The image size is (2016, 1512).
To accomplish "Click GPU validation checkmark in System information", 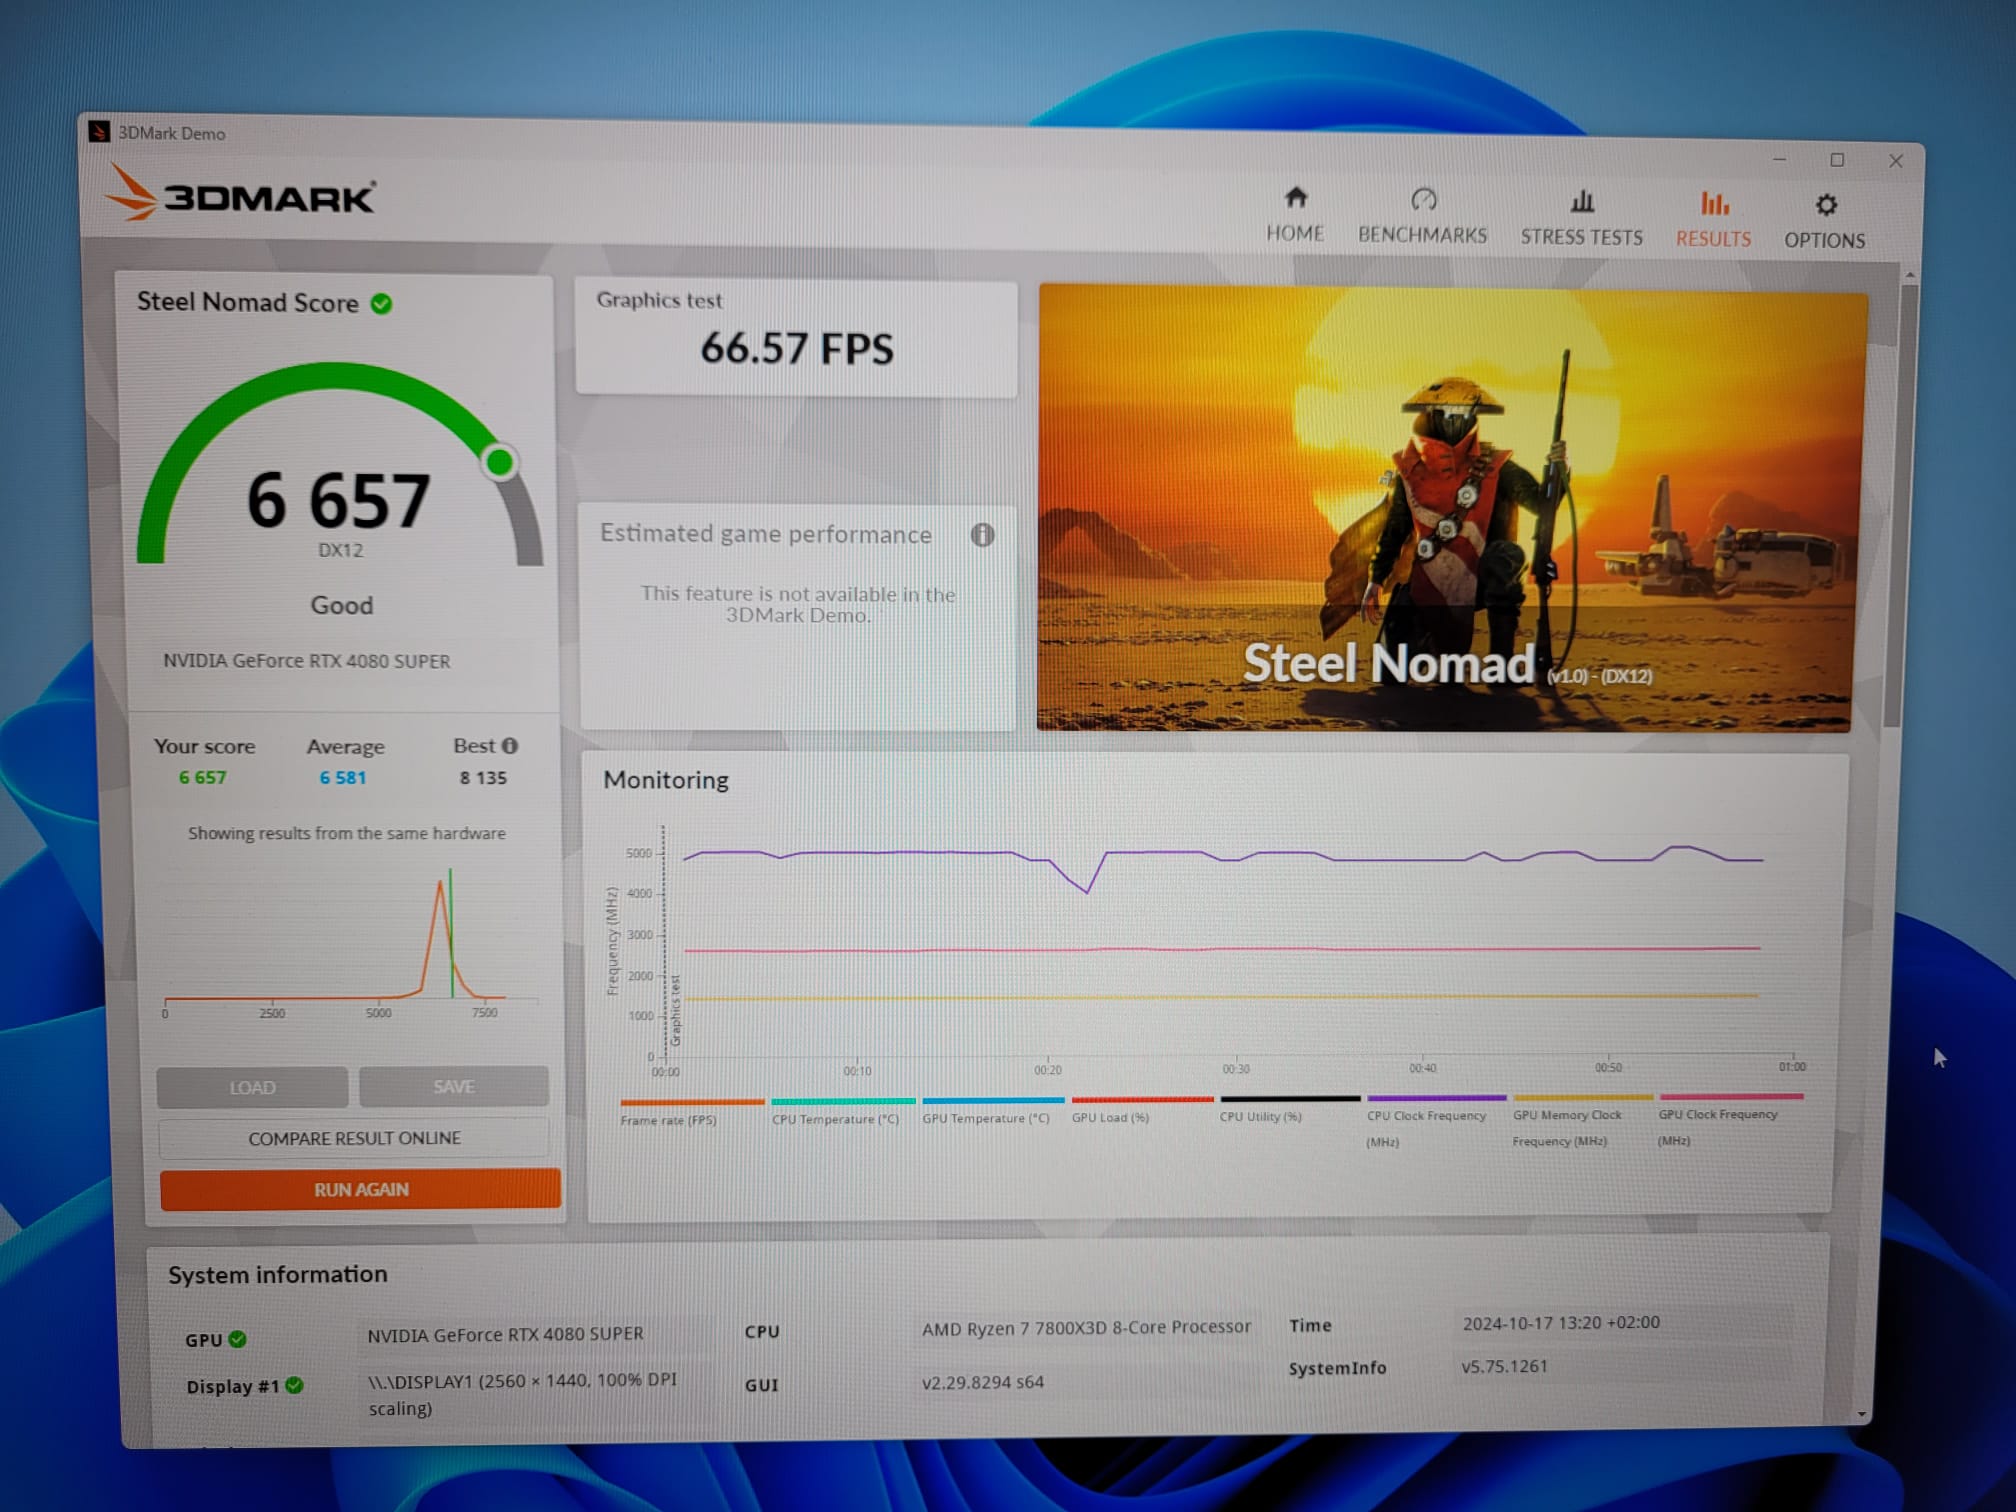I will click(x=238, y=1339).
